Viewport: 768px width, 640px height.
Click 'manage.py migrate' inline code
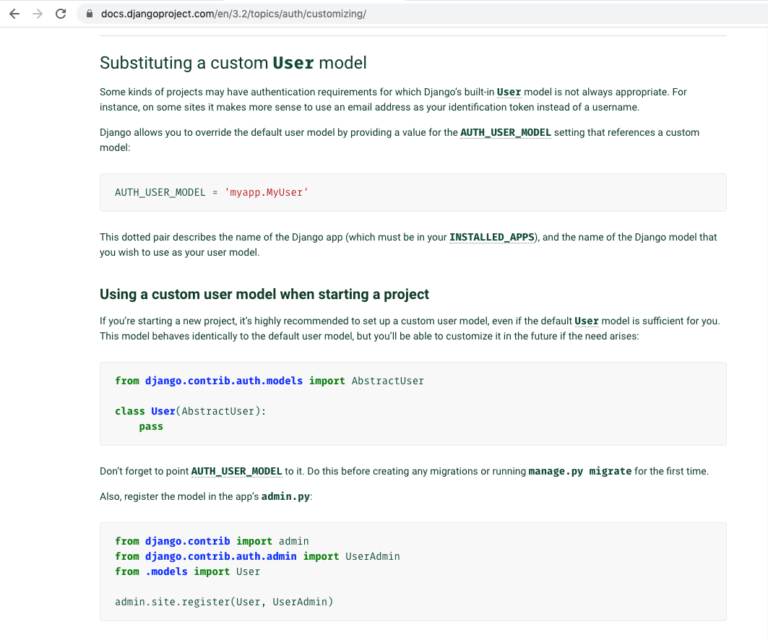point(580,472)
